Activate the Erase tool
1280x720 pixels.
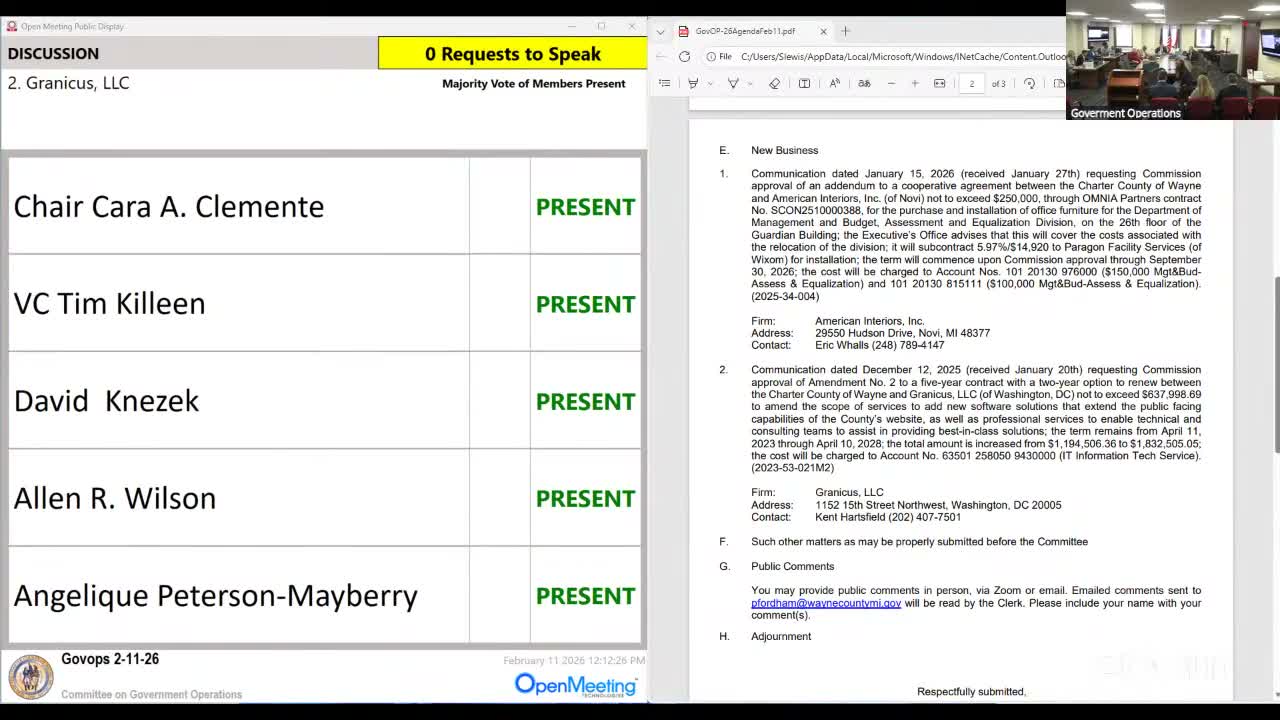[x=774, y=84]
